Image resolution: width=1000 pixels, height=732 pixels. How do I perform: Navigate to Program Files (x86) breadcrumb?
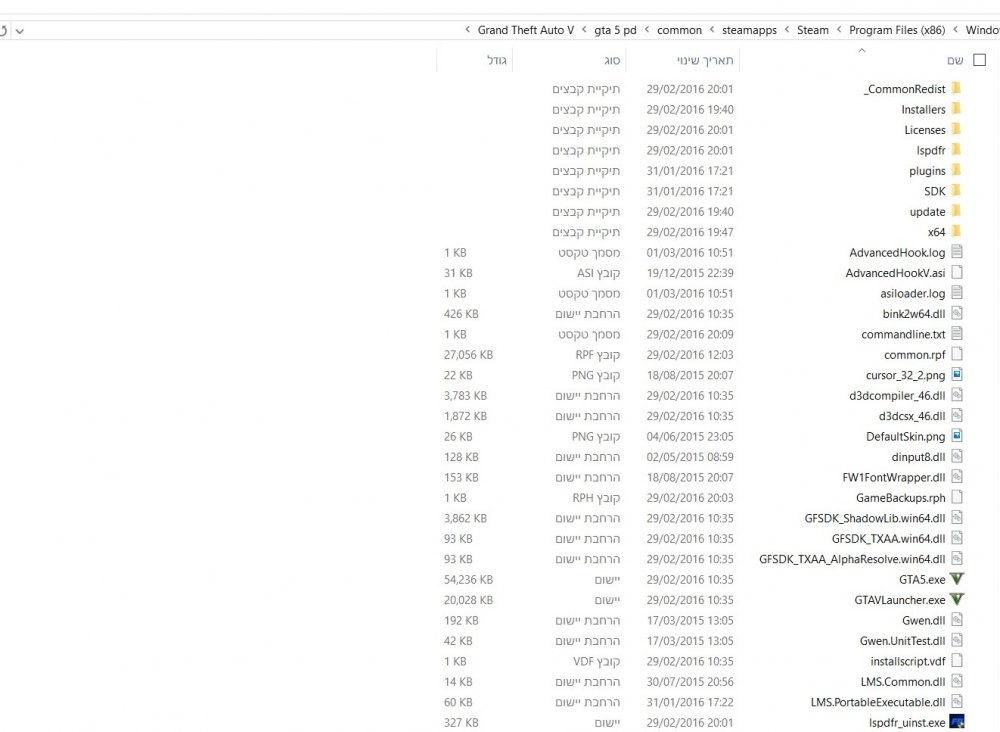[x=897, y=30]
